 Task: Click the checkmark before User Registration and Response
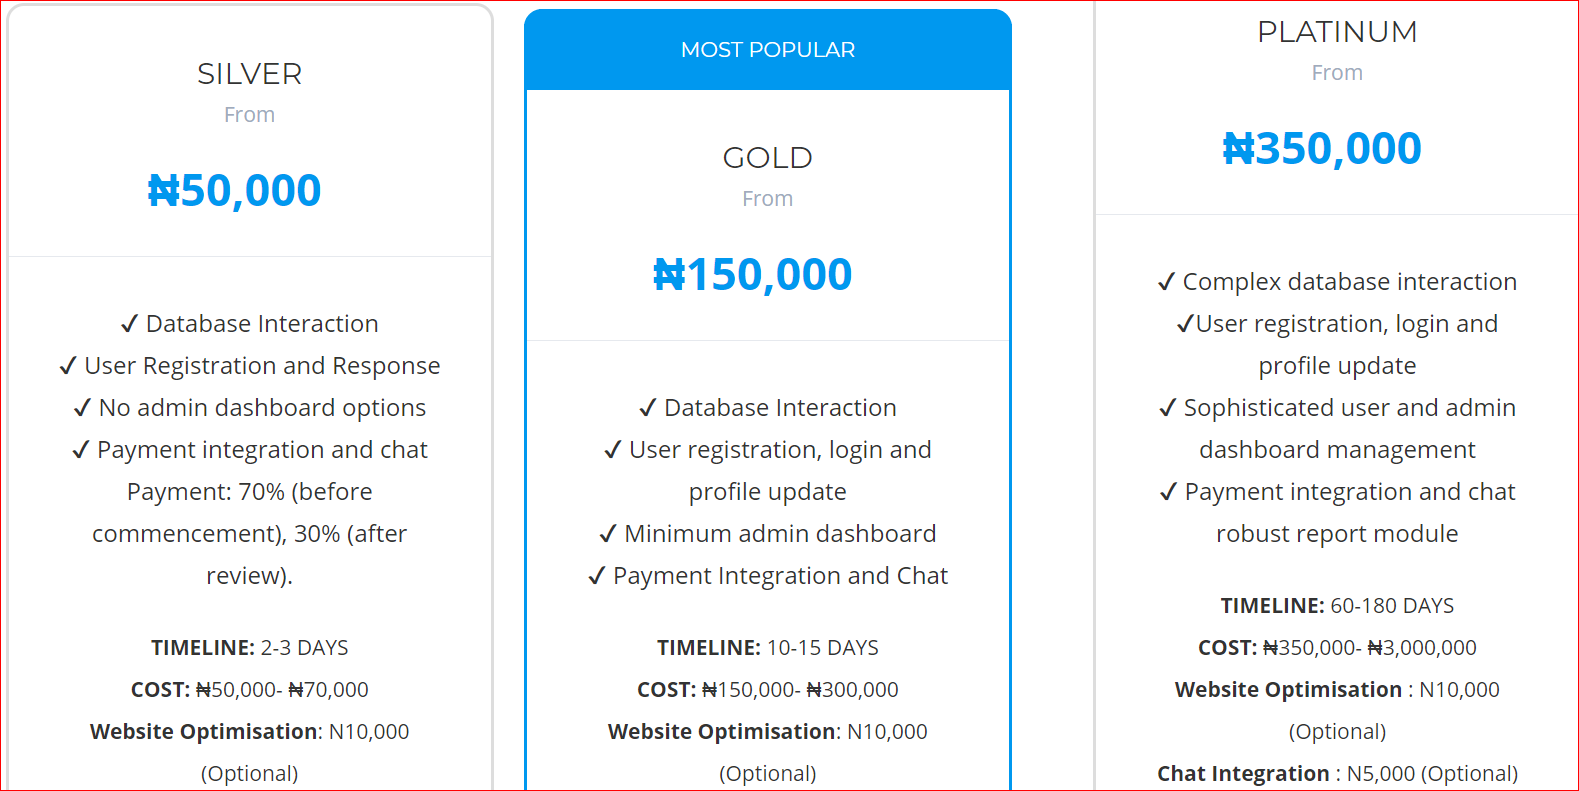(x=68, y=366)
